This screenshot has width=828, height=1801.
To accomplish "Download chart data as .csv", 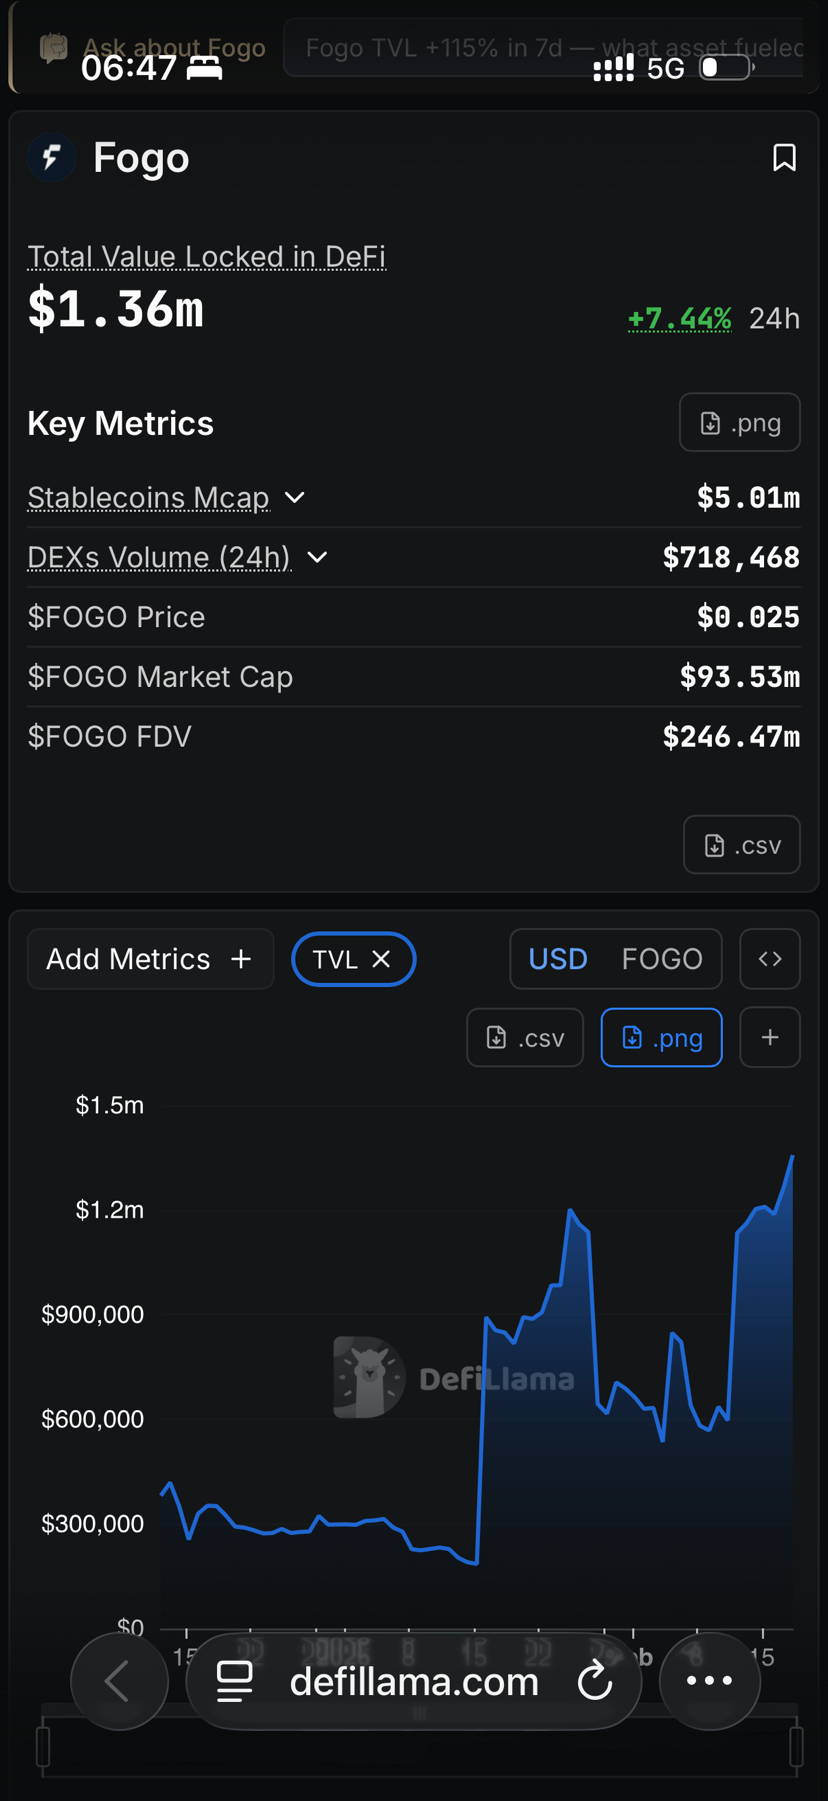I will pyautogui.click(x=525, y=1038).
